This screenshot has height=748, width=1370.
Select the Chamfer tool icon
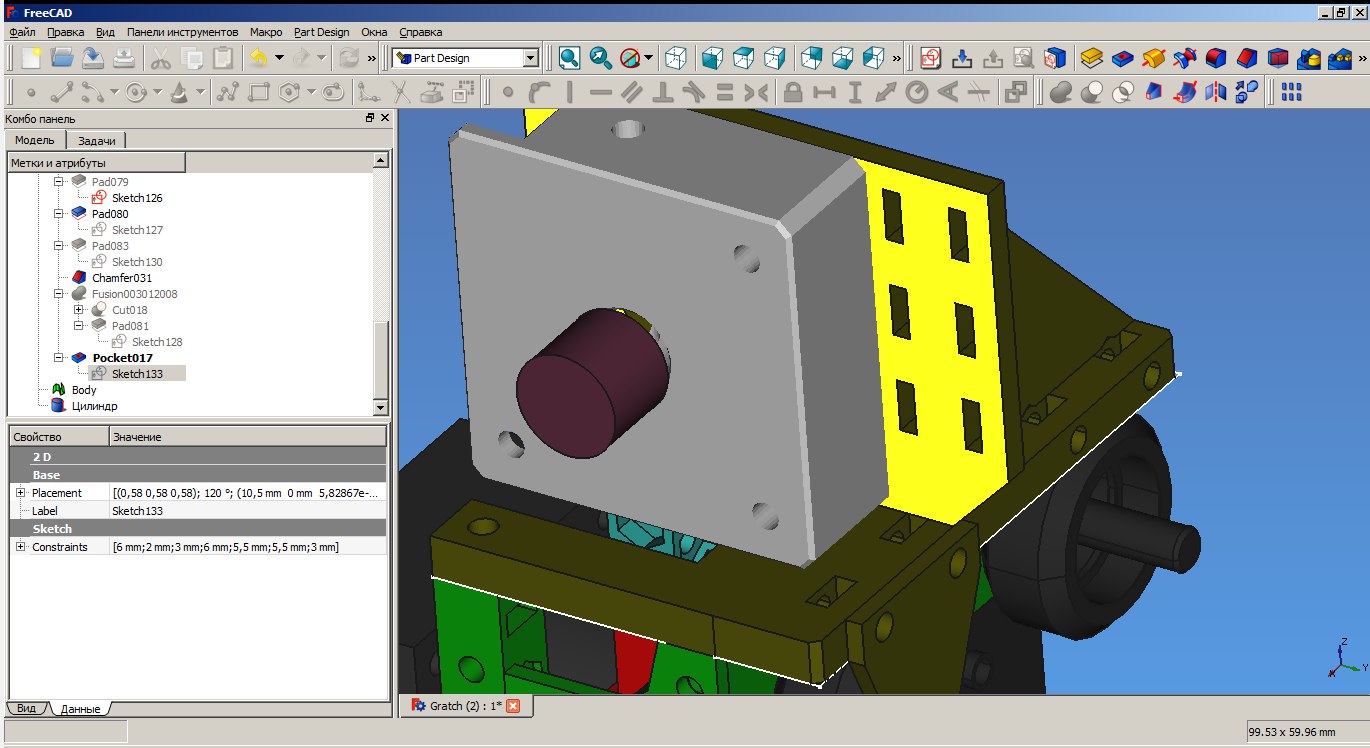point(1247,58)
